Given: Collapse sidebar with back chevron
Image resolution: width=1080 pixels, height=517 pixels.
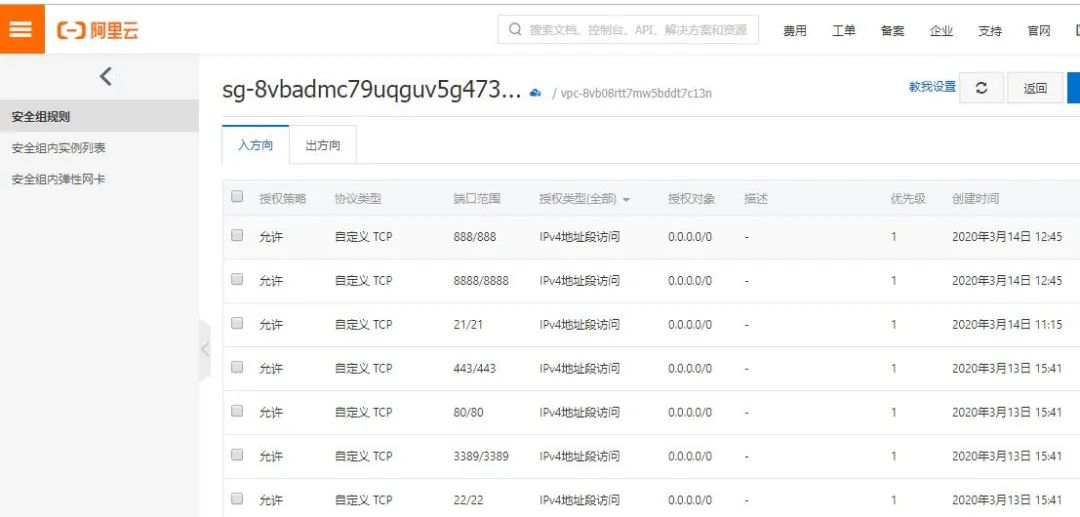Looking at the screenshot, I should click(105, 76).
